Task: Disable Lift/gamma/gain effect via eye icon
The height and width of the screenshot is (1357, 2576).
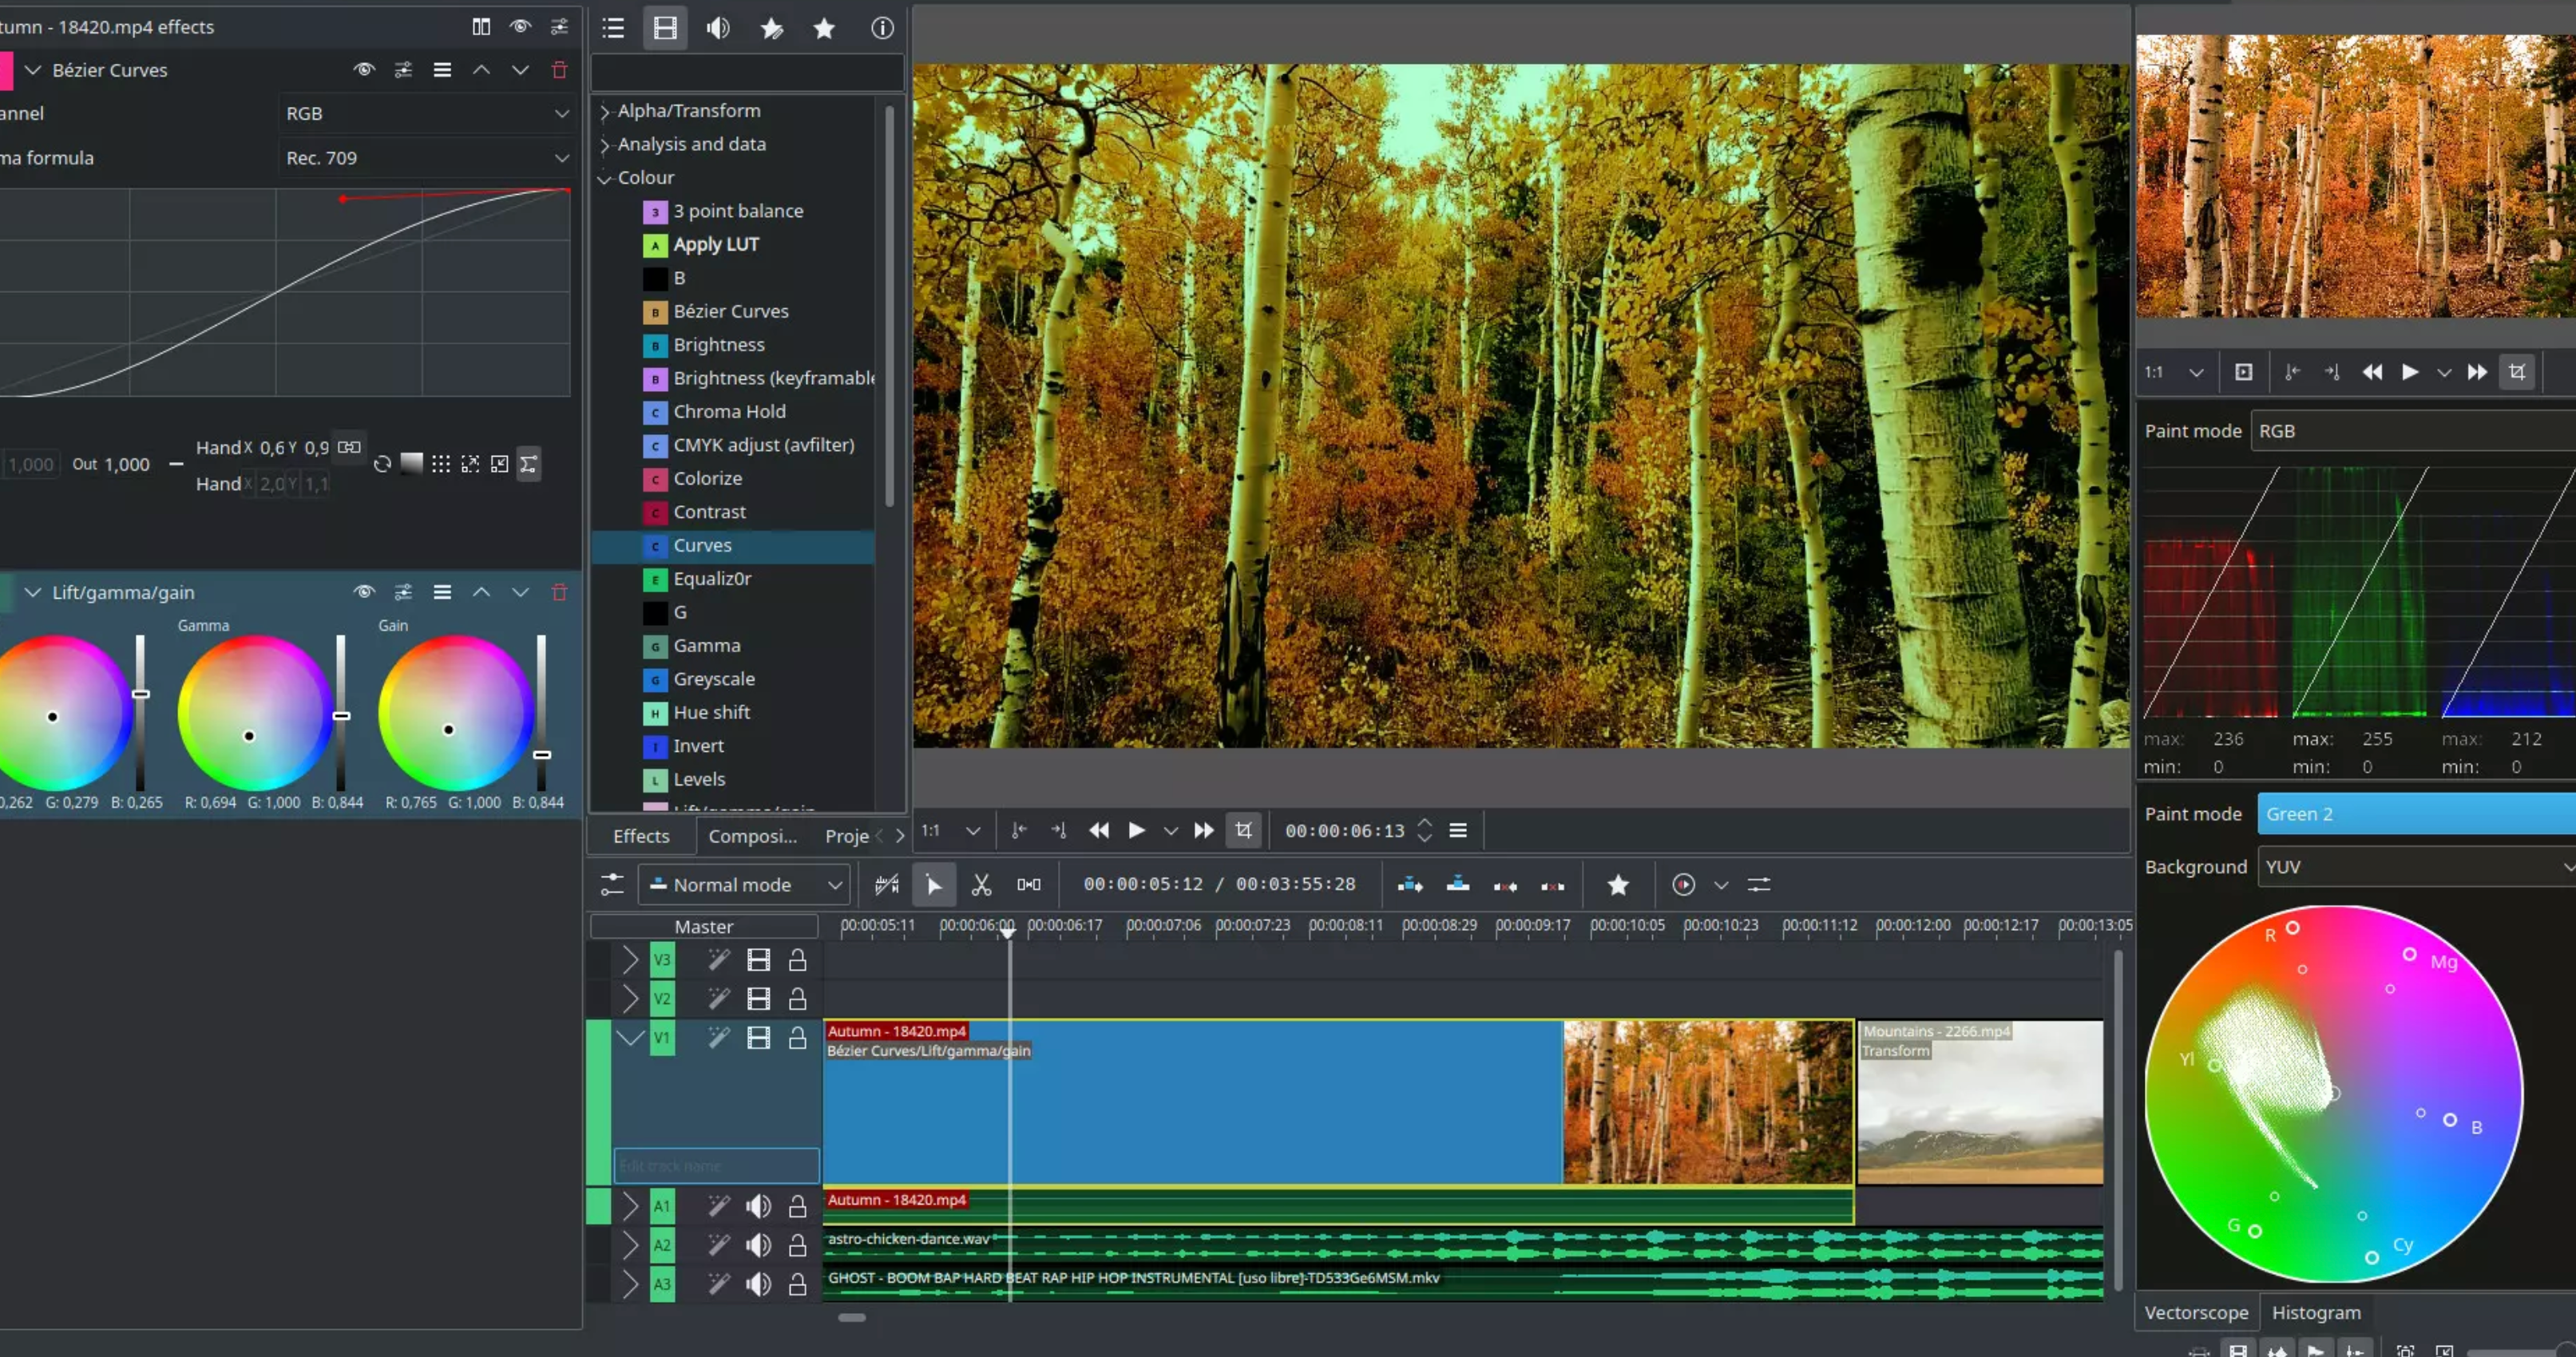Action: [364, 592]
